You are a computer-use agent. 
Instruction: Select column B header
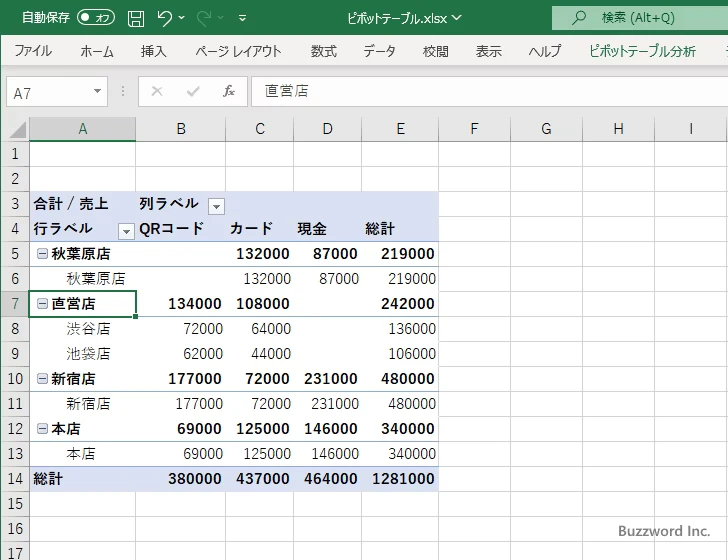point(181,129)
